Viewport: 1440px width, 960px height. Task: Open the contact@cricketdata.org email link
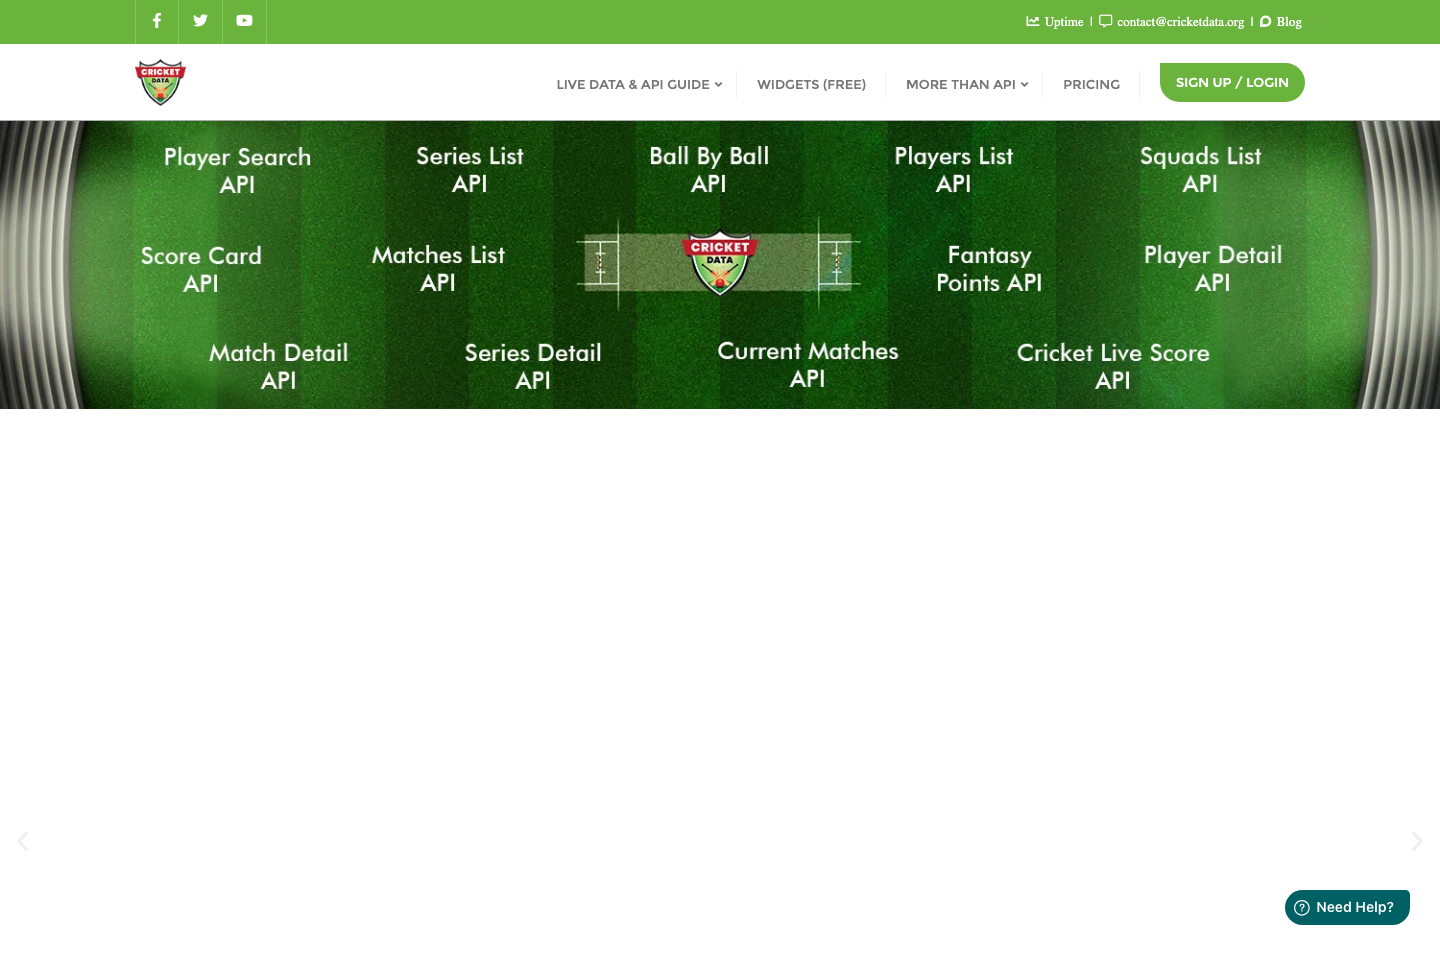pyautogui.click(x=1180, y=21)
